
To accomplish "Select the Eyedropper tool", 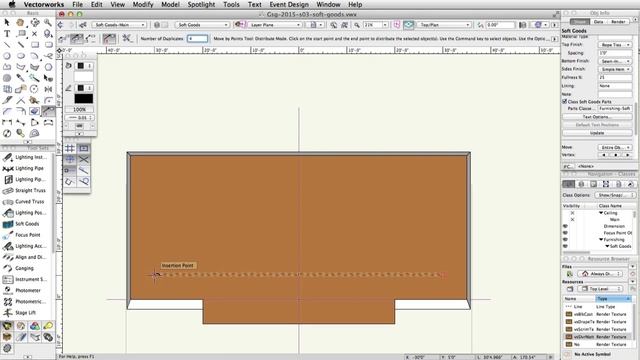I will tap(21, 78).
